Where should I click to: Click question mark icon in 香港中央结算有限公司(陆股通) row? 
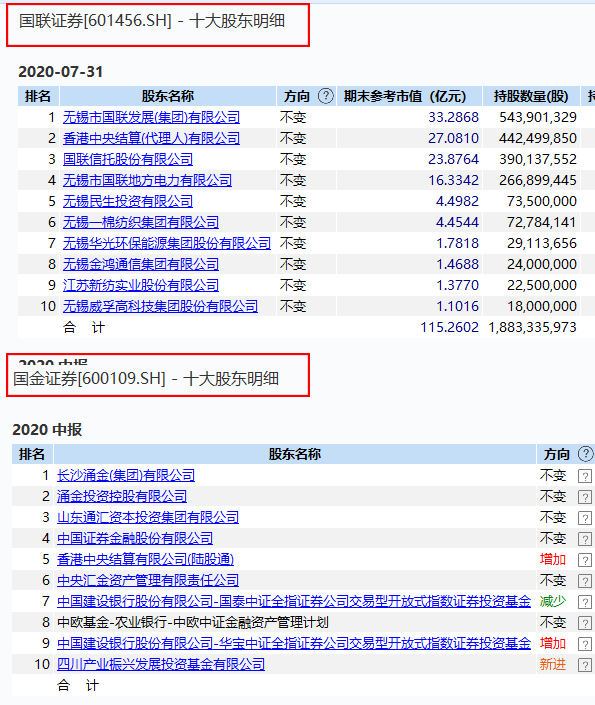(585, 560)
